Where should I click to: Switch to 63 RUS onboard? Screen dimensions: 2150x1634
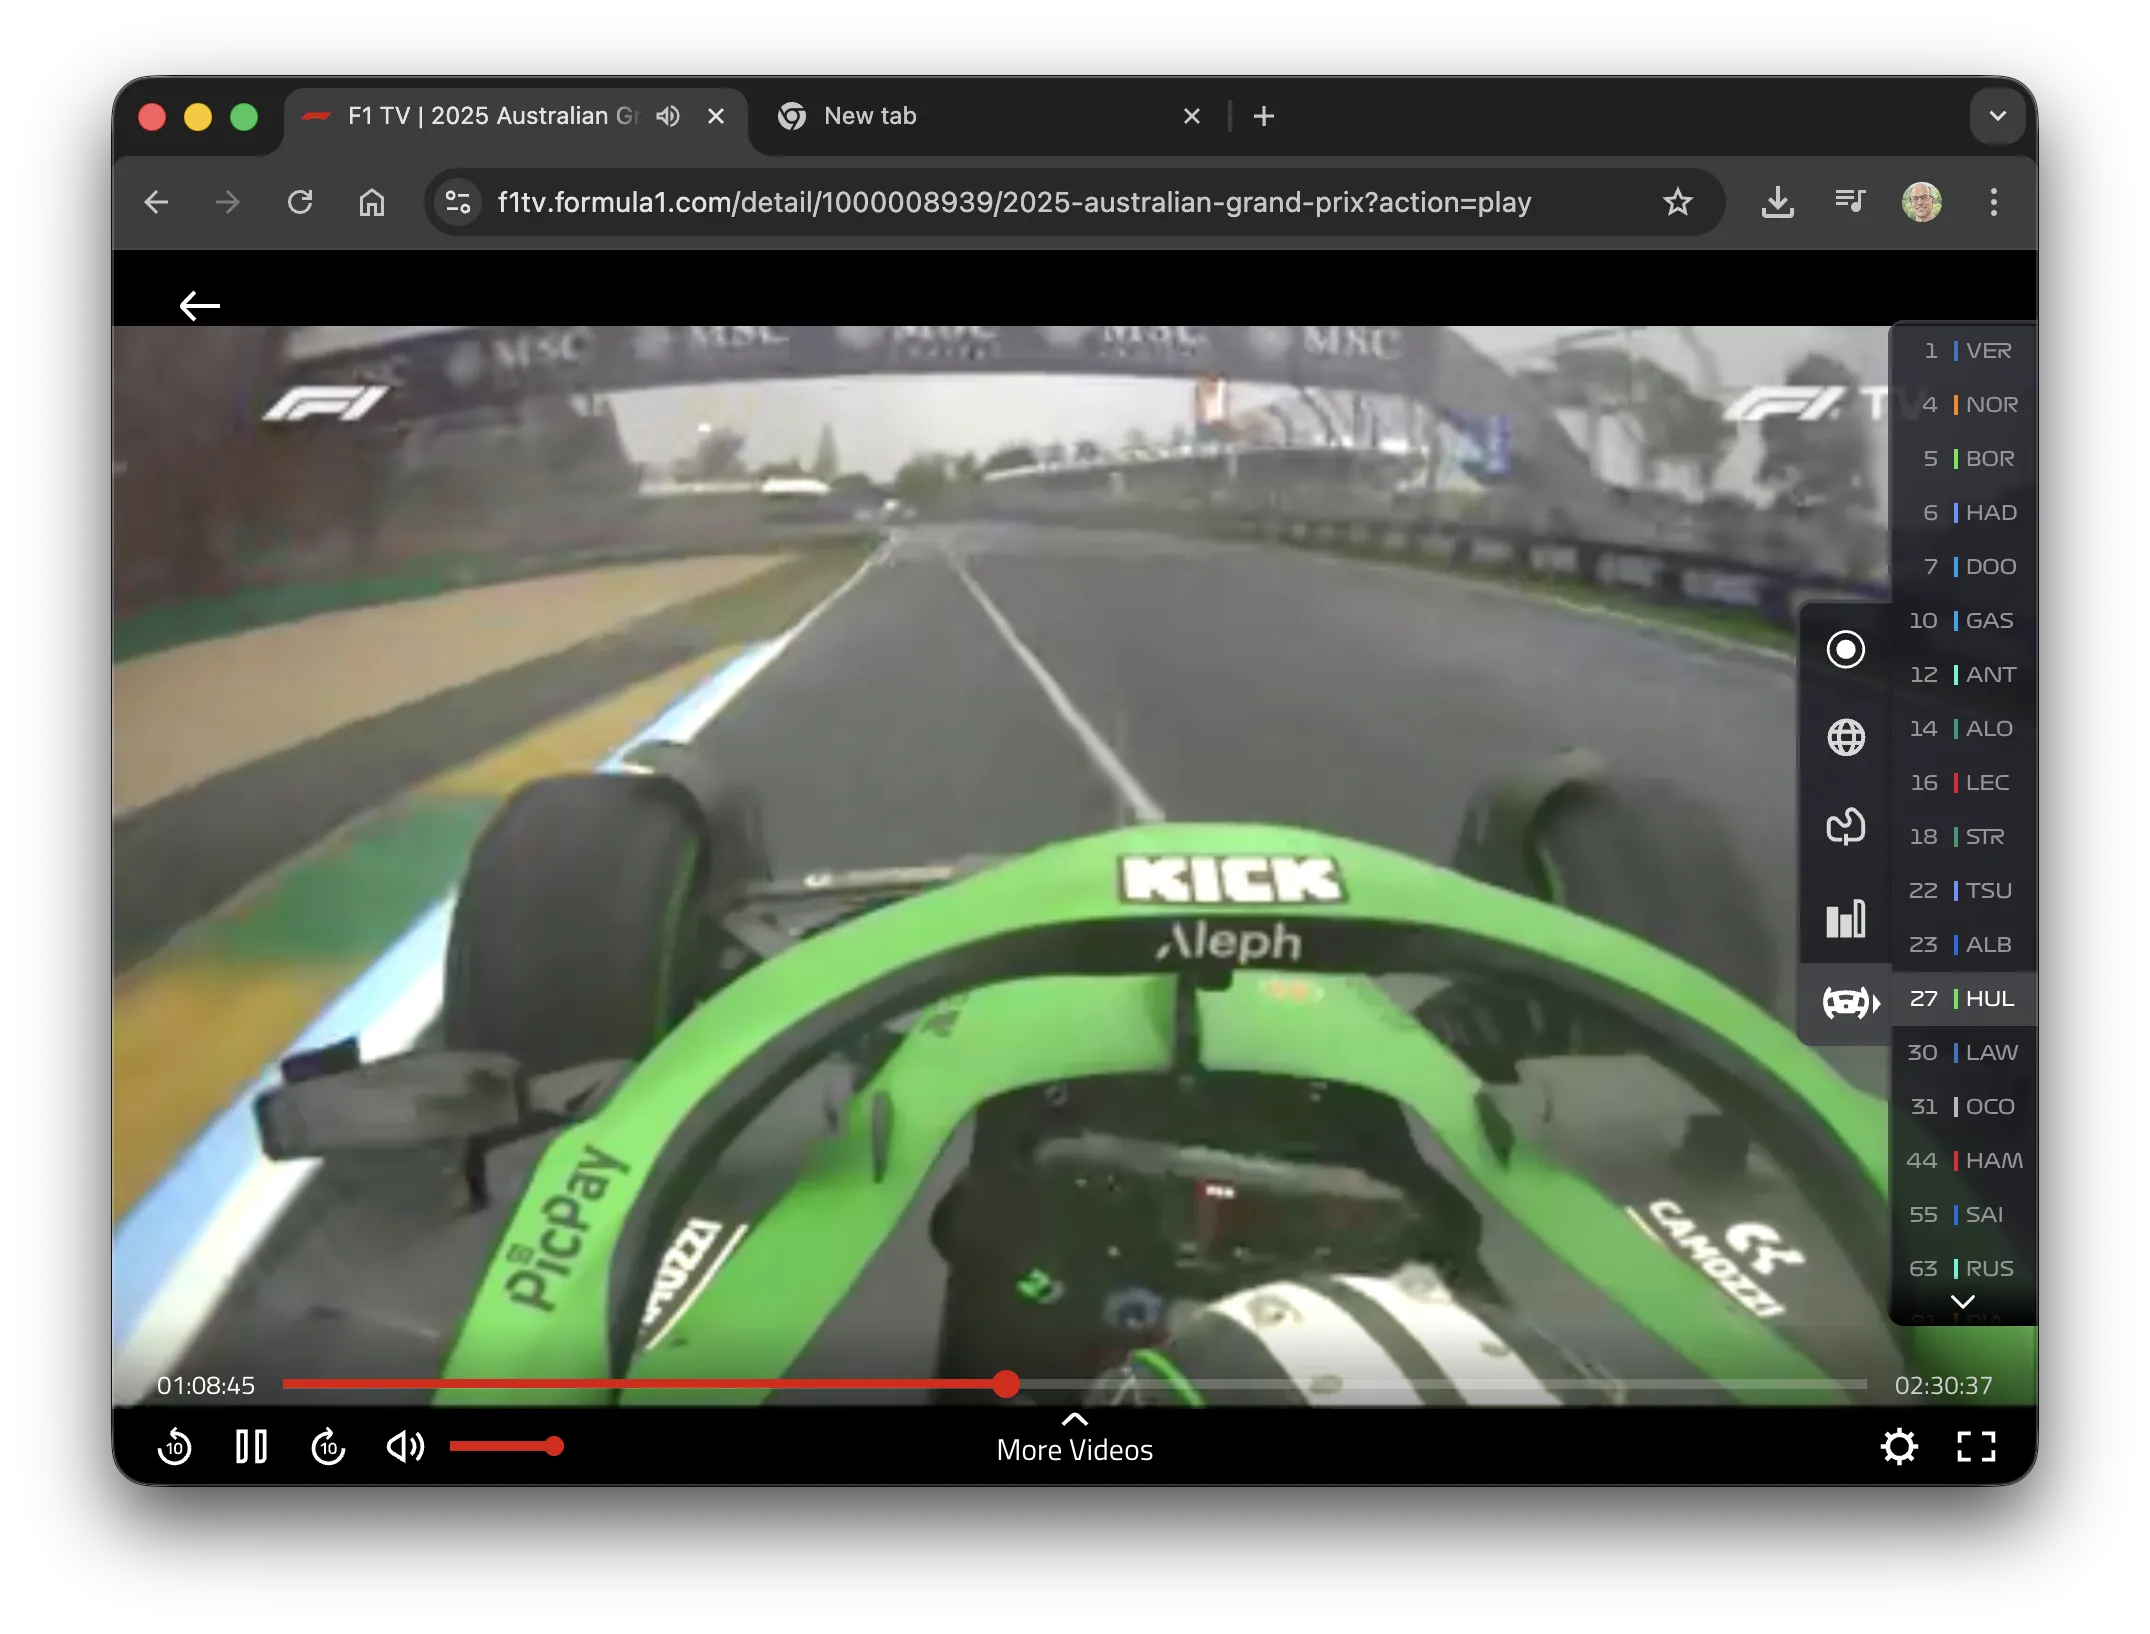[1965, 1268]
